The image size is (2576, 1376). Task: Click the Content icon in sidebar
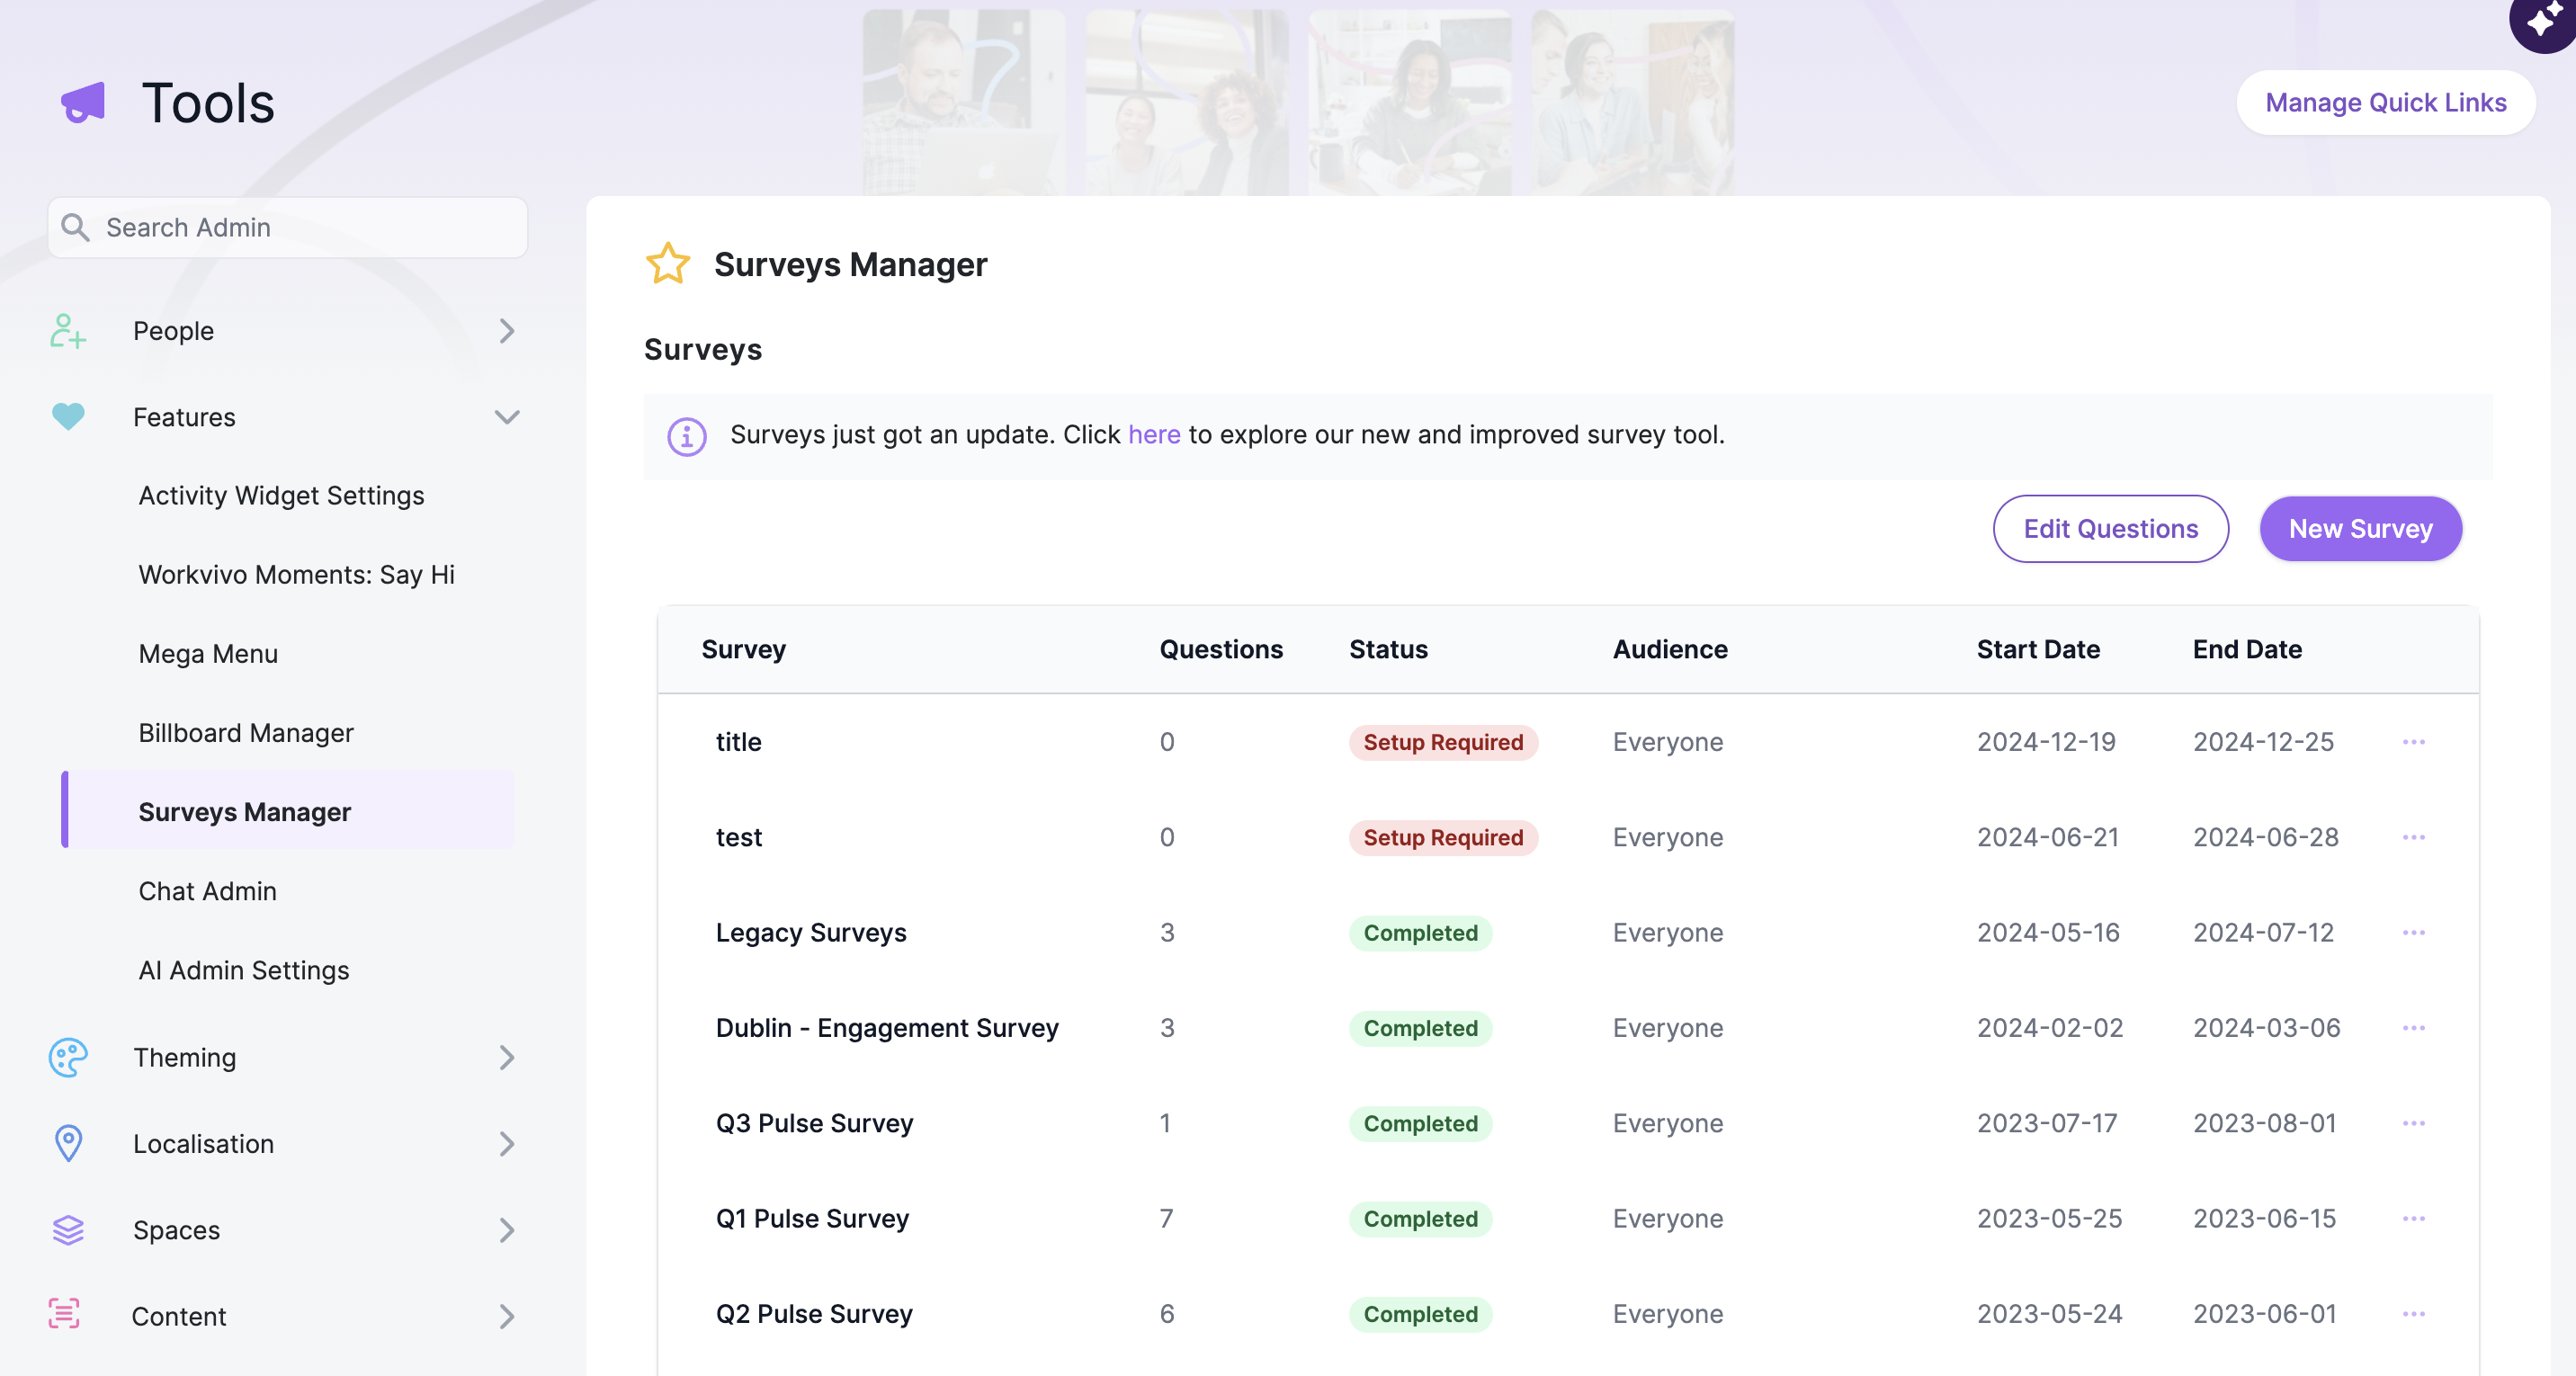(x=64, y=1314)
